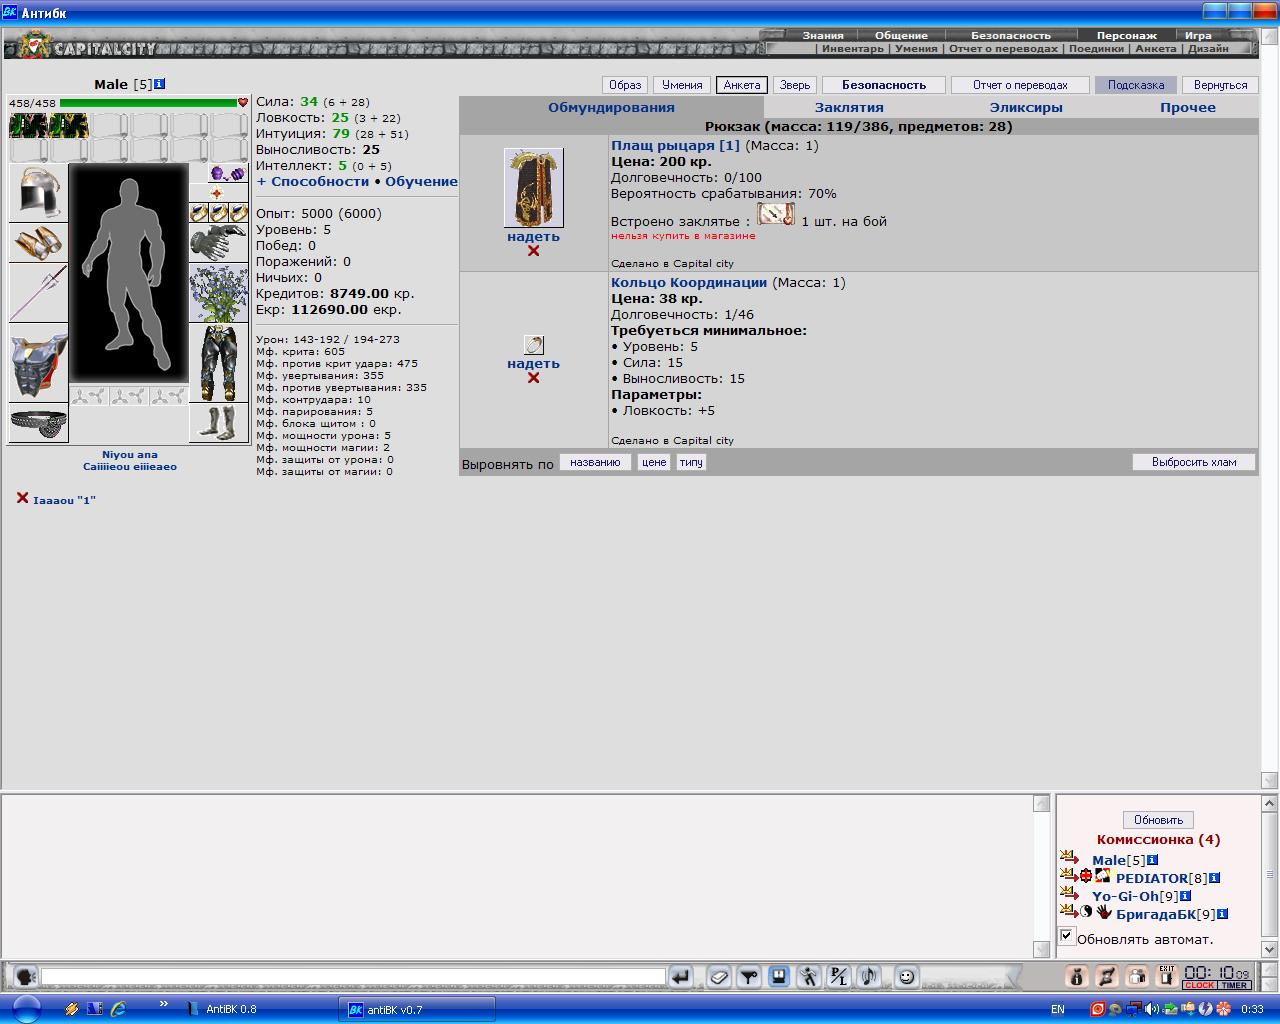Click the first green scroll slot
This screenshot has width=1280, height=1024.
click(x=28, y=125)
